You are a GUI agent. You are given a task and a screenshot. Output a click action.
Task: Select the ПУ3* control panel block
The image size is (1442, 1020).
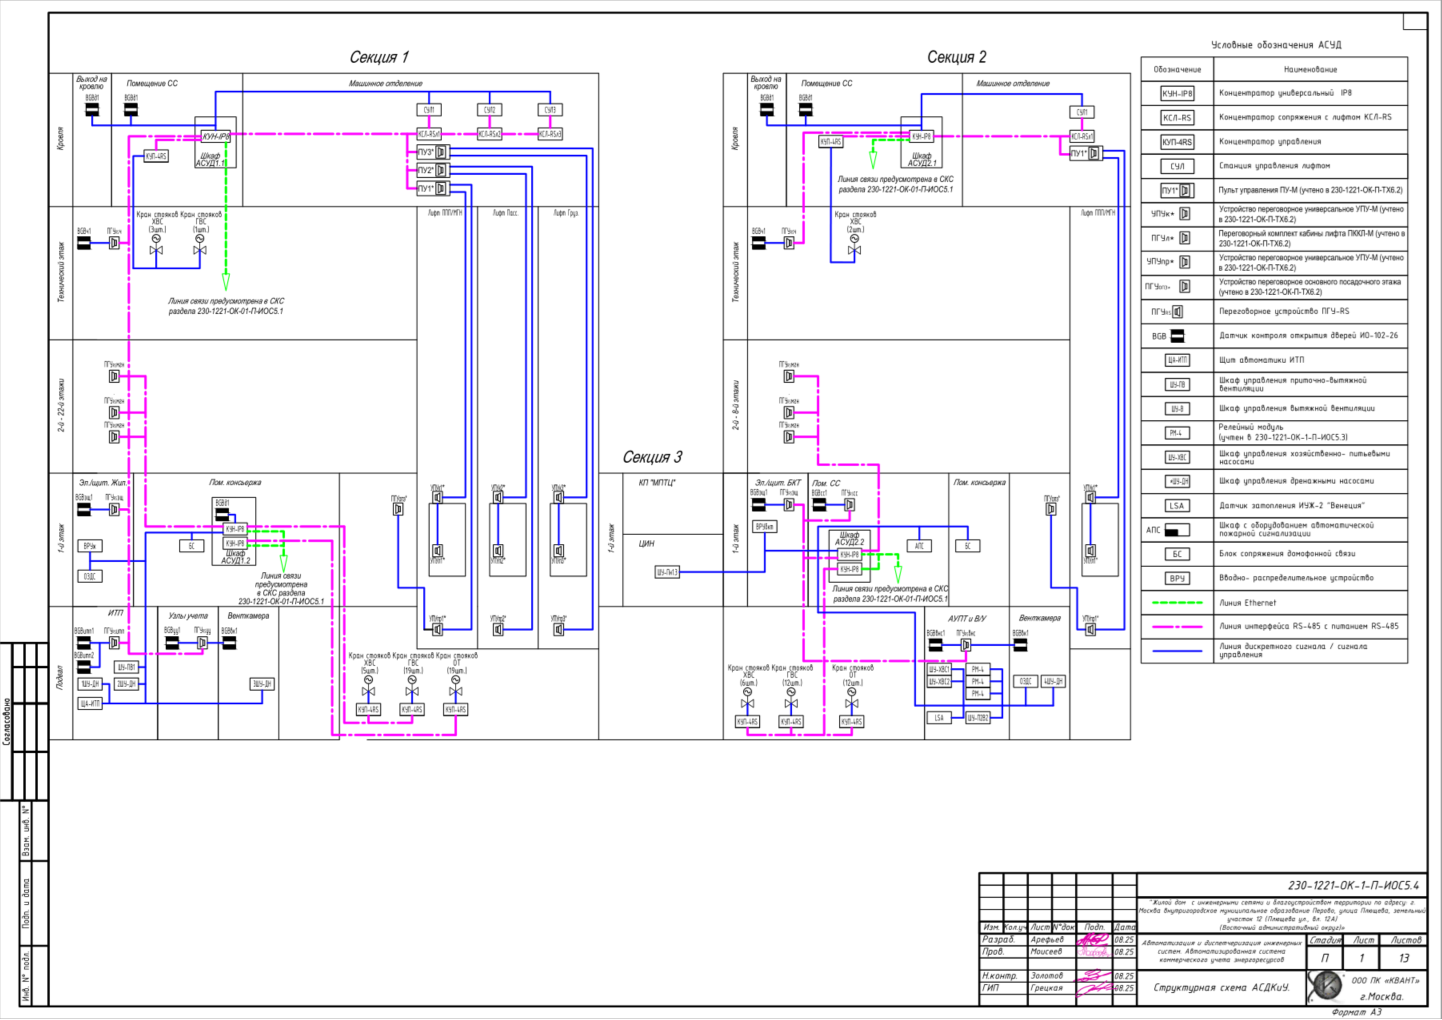pyautogui.click(x=426, y=152)
